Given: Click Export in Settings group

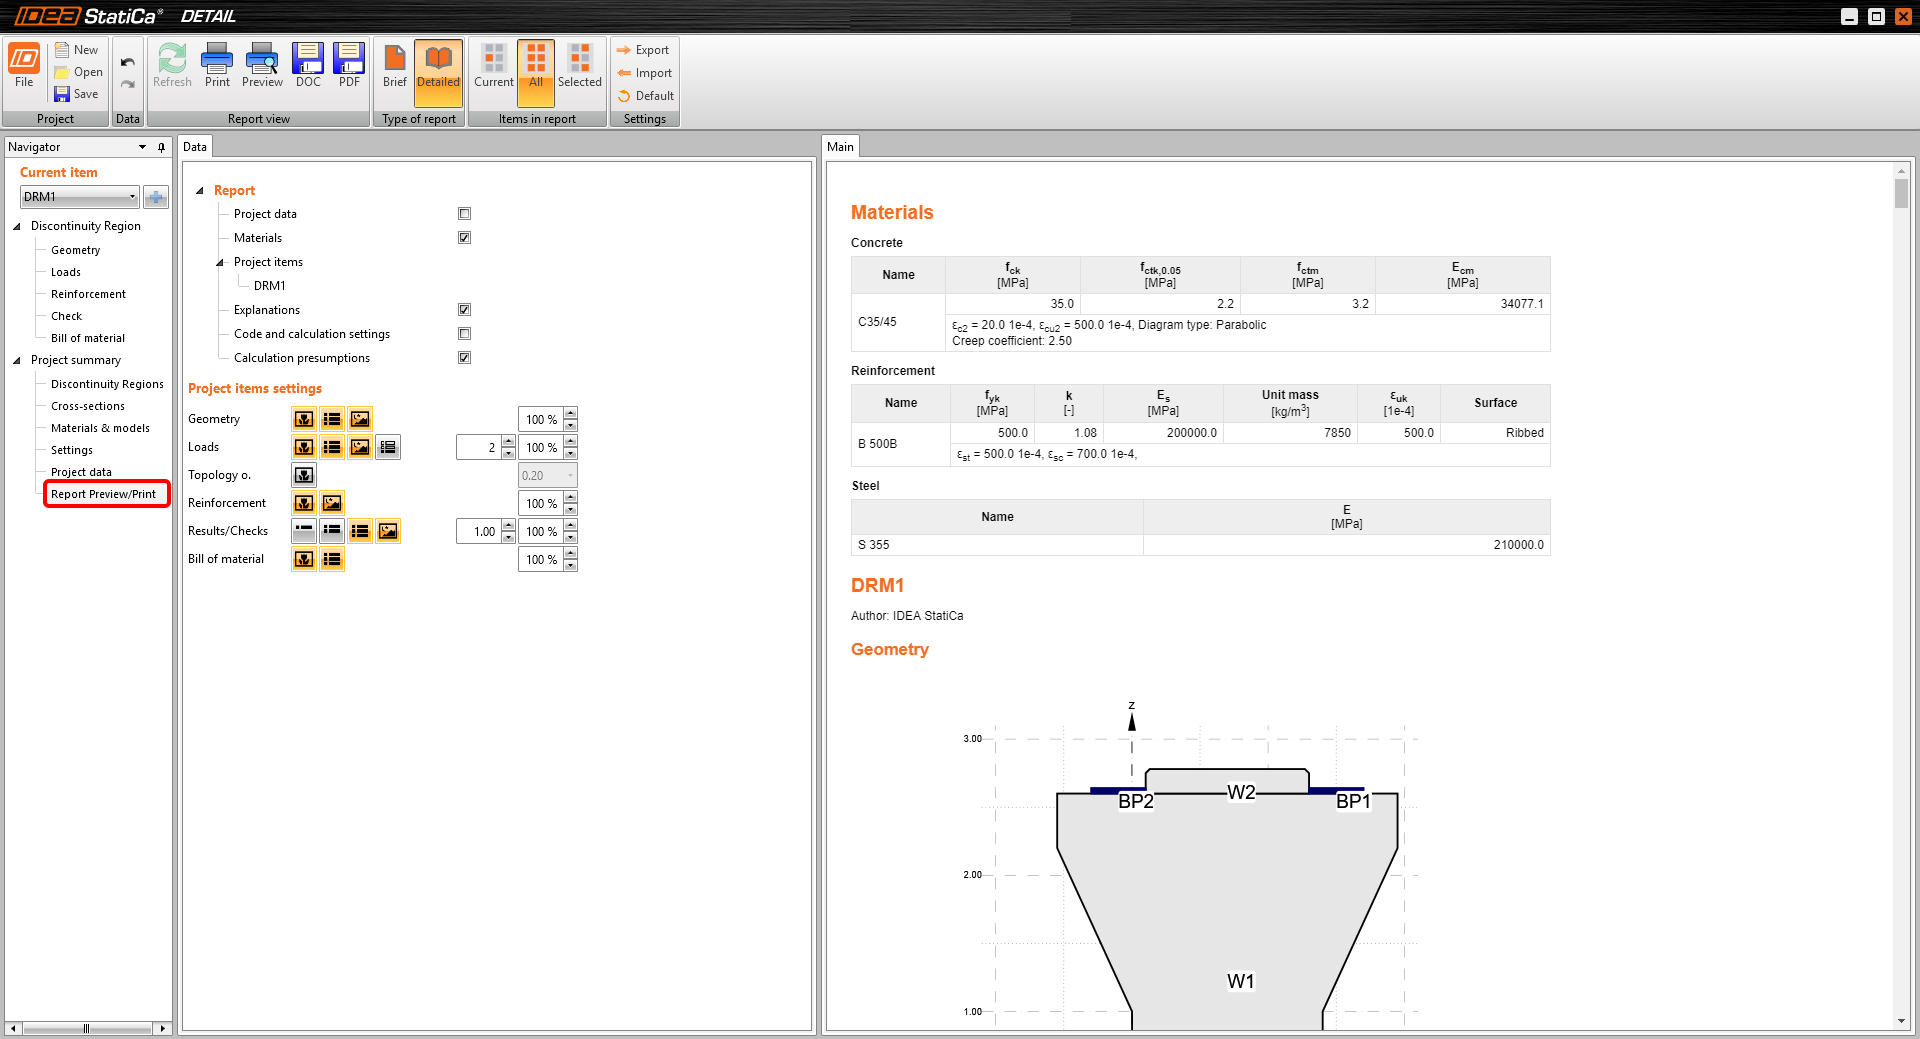Looking at the screenshot, I should [x=643, y=50].
